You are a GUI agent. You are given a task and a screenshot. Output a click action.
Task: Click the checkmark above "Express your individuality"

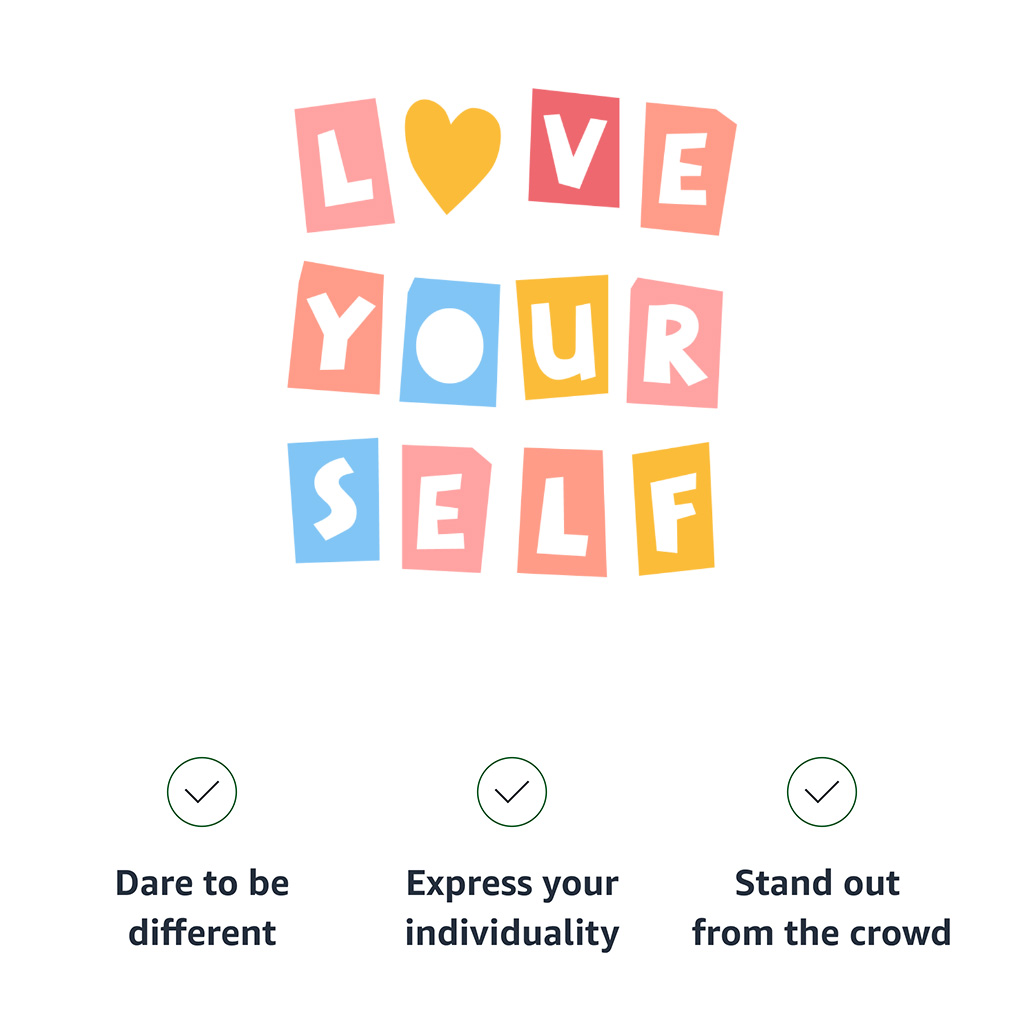click(x=512, y=792)
